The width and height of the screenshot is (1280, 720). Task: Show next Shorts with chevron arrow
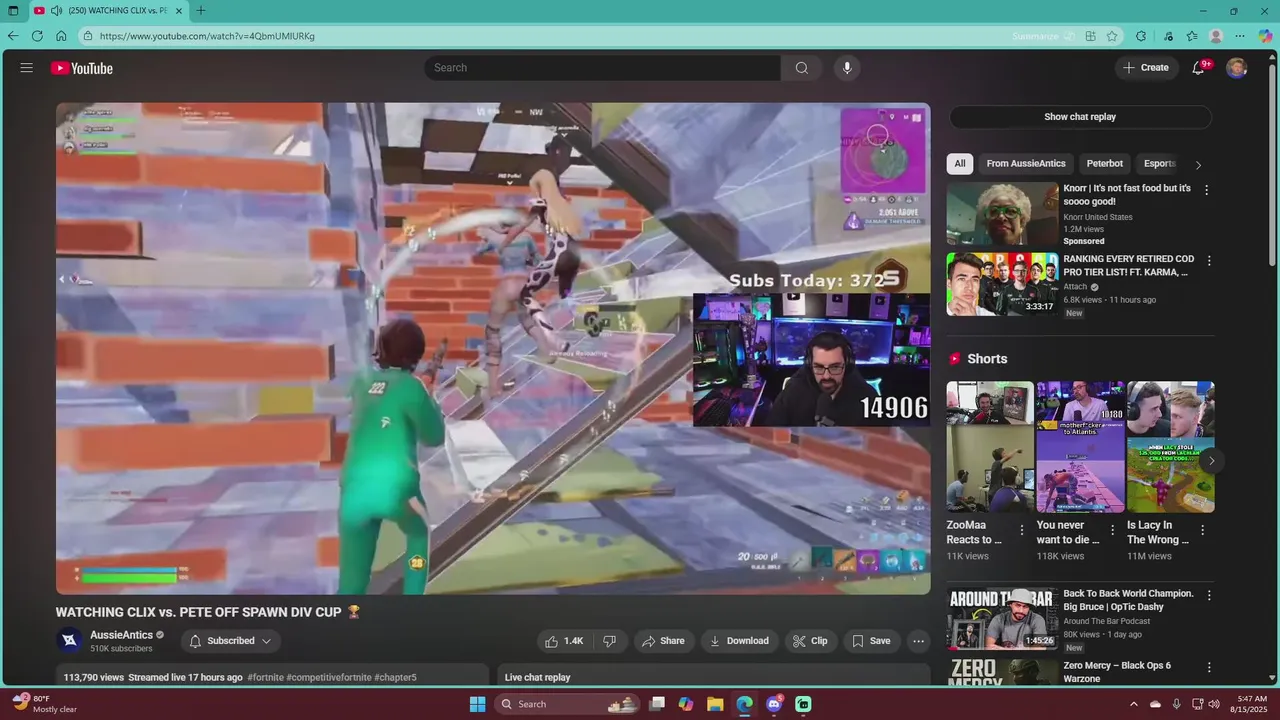click(x=1211, y=461)
